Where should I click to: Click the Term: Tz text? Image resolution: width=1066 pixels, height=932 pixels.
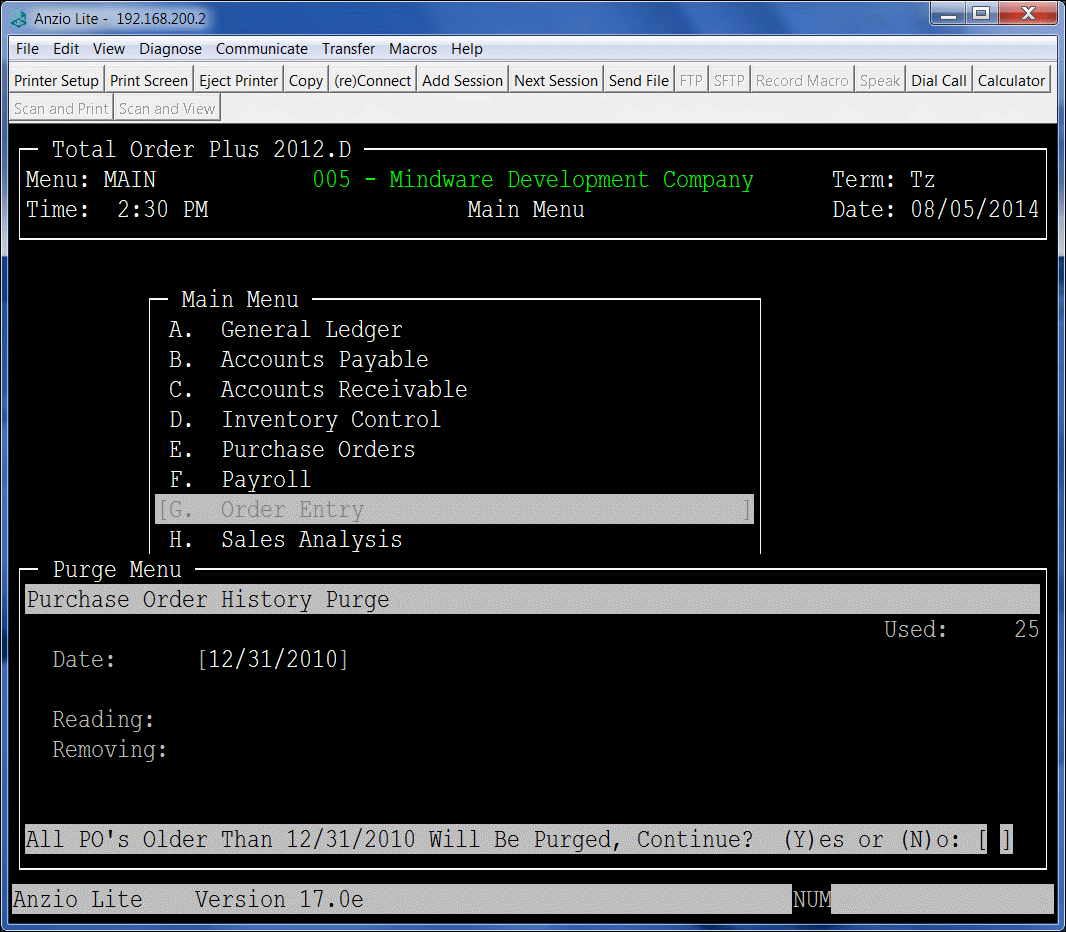(x=883, y=179)
